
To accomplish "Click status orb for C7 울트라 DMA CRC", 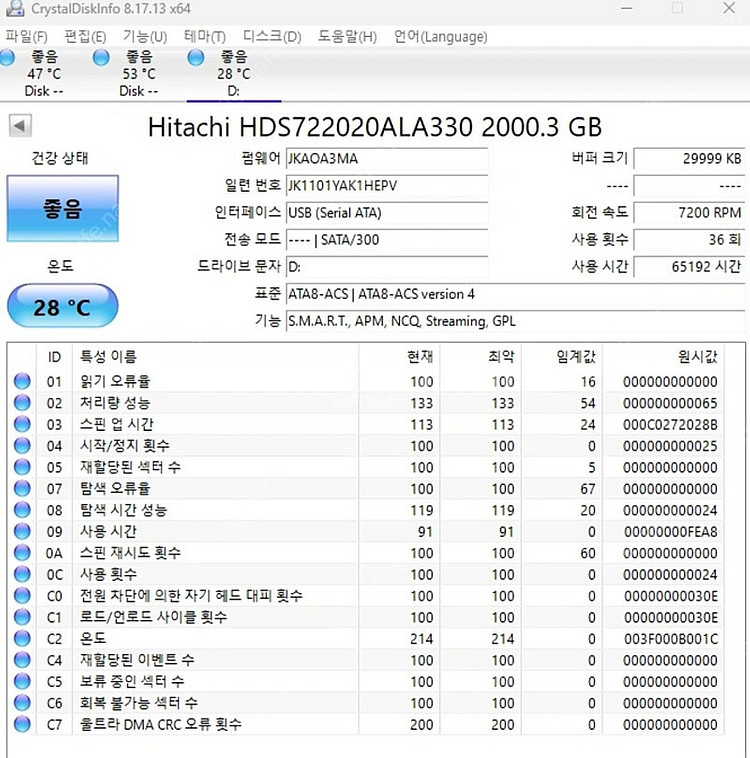I will point(22,724).
